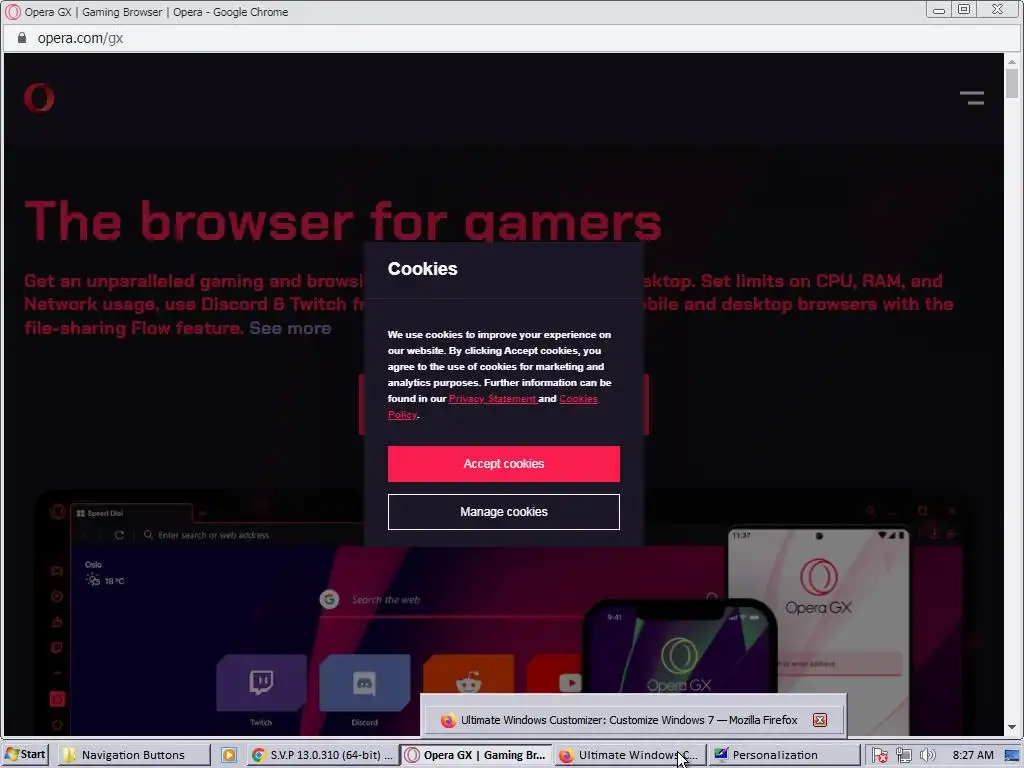
Task: Click the Opera logo in page header
Action: click(39, 98)
